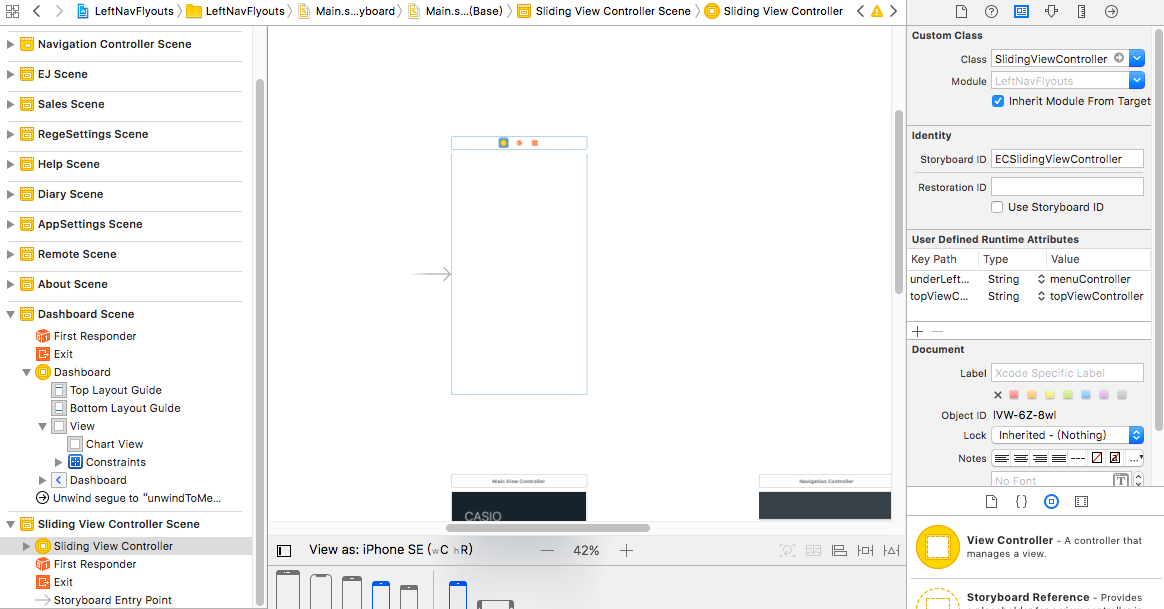This screenshot has width=1164, height=609.
Task: Pick the blue label color swatch
Action: click(x=1085, y=395)
